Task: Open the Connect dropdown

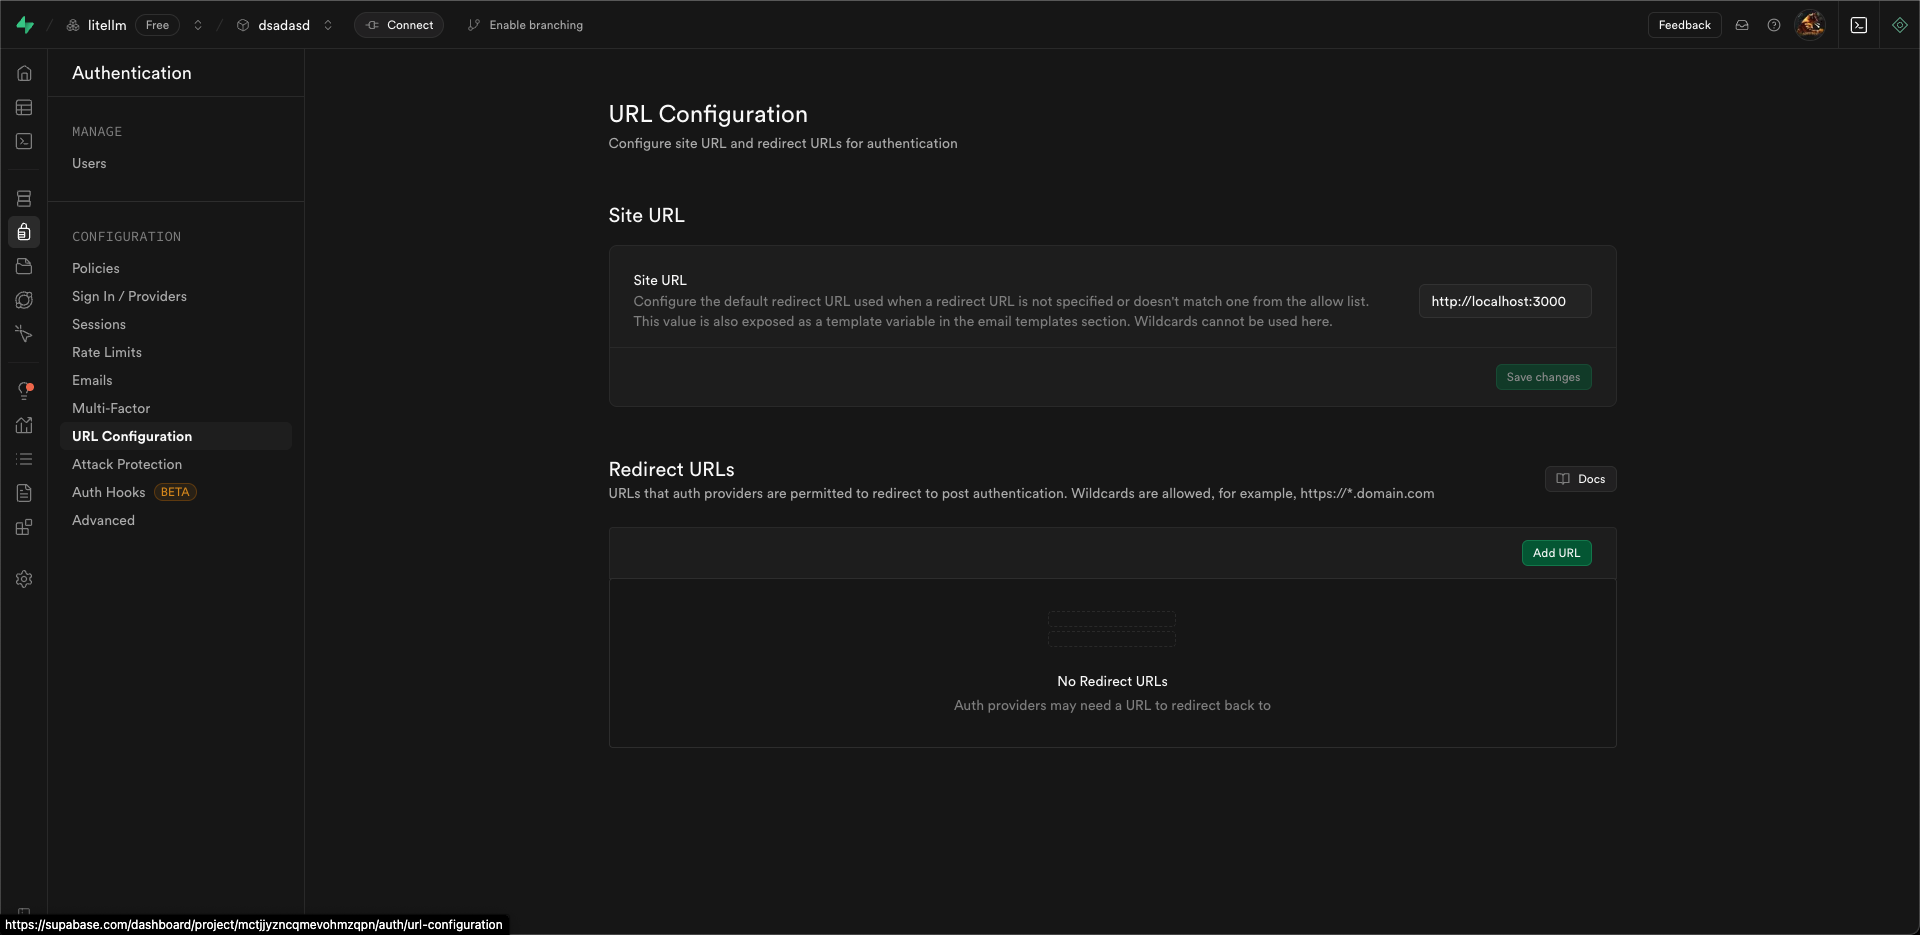Action: click(x=399, y=25)
